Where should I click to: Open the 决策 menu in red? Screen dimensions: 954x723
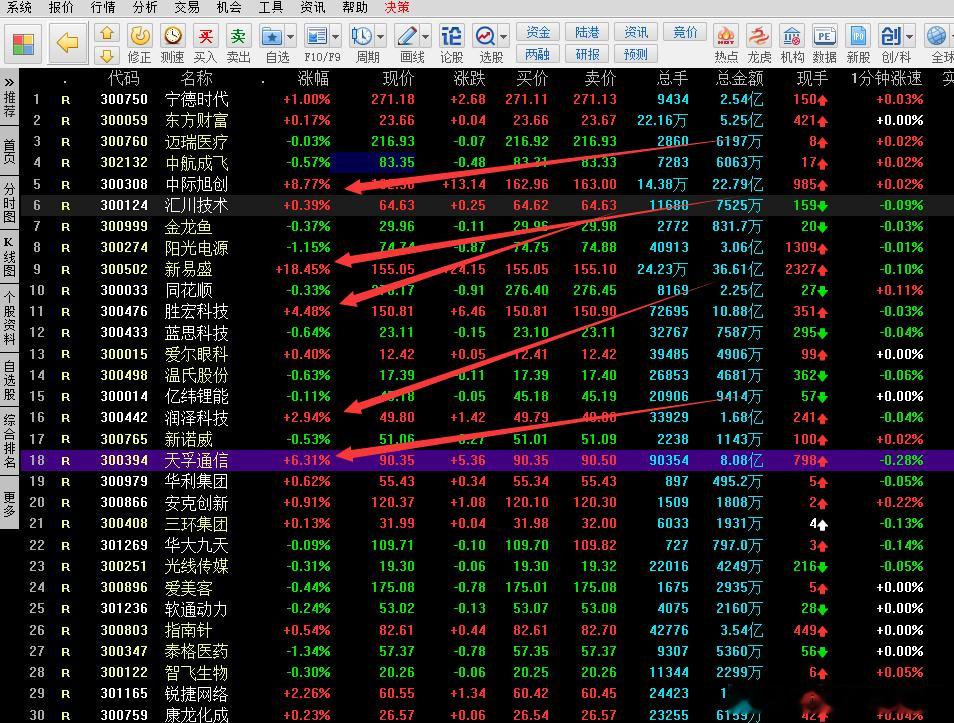397,7
